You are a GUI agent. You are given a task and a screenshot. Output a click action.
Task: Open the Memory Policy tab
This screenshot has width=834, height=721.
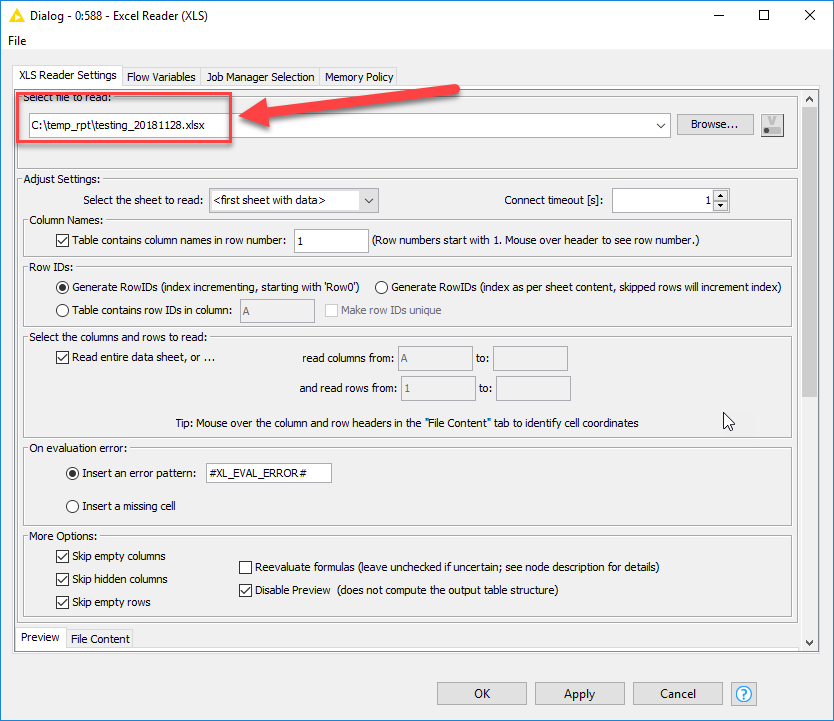(359, 77)
